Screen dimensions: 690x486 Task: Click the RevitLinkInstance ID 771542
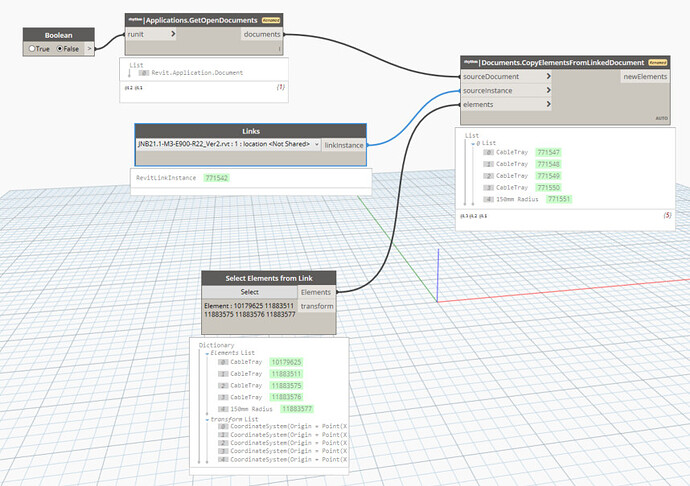tap(217, 178)
